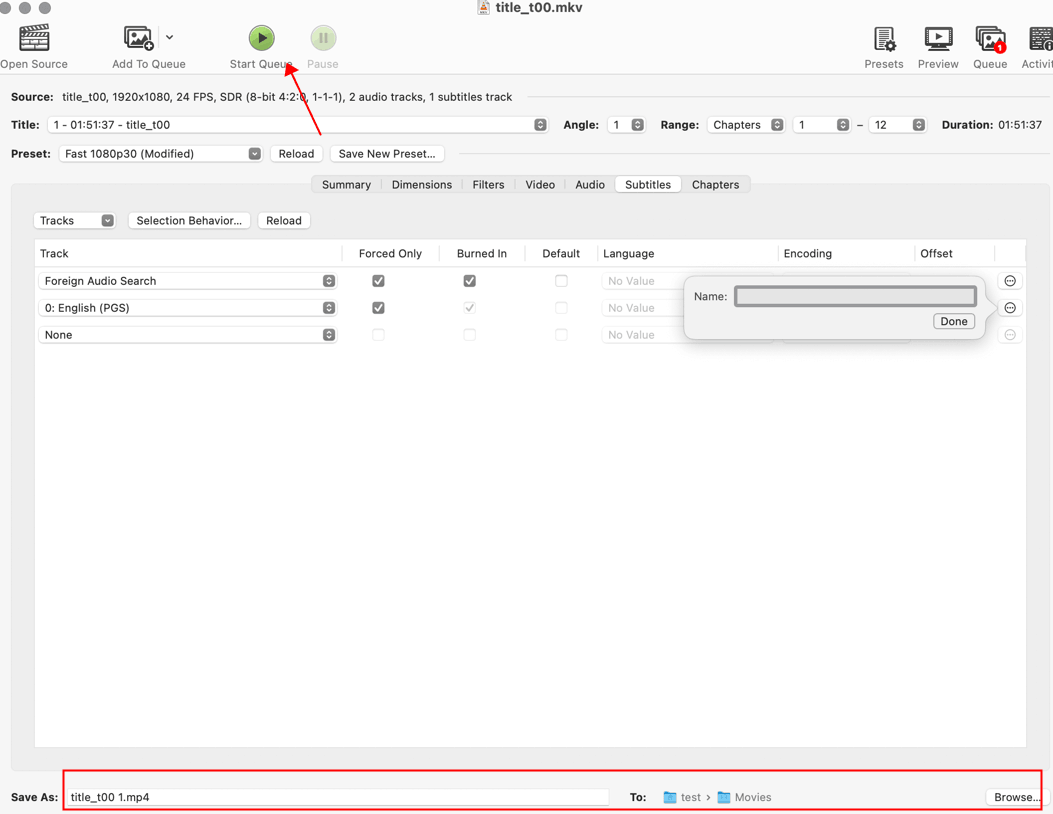Toggle Burned In for Foreign Audio Search
This screenshot has width=1053, height=814.
click(469, 281)
